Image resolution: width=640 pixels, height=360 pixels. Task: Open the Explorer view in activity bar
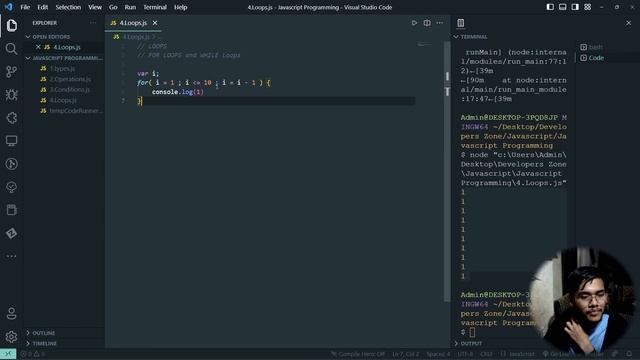11,25
